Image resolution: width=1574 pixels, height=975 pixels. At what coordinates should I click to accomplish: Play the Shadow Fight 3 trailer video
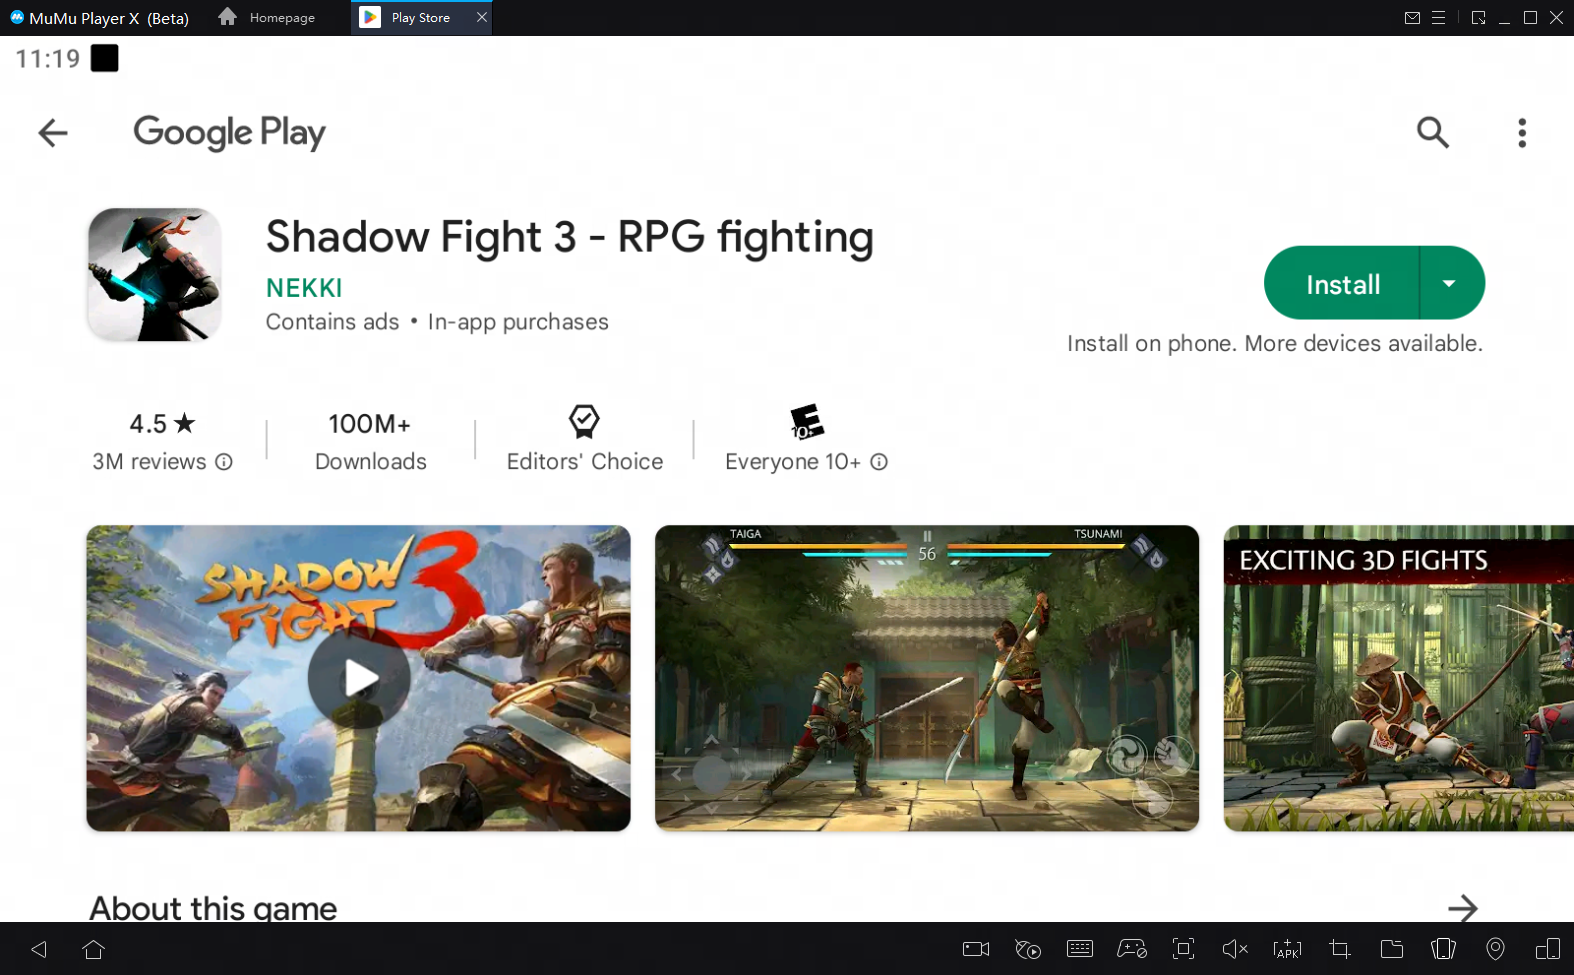[359, 678]
